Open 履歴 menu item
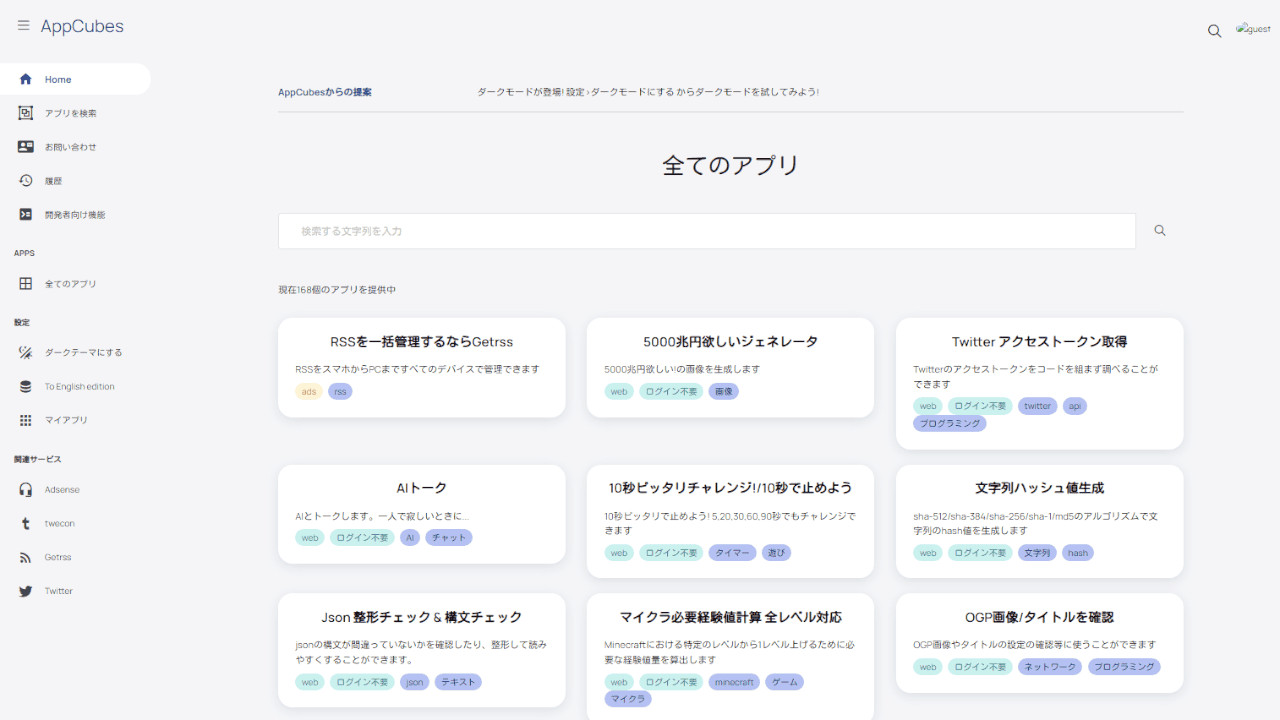The image size is (1280, 720). 75,181
